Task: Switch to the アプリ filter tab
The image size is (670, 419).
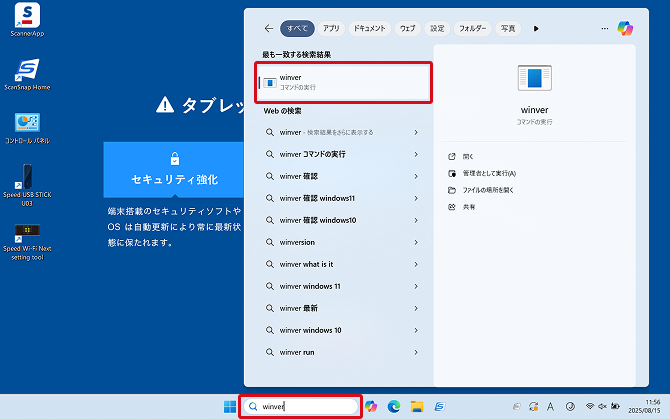Action: pos(331,29)
